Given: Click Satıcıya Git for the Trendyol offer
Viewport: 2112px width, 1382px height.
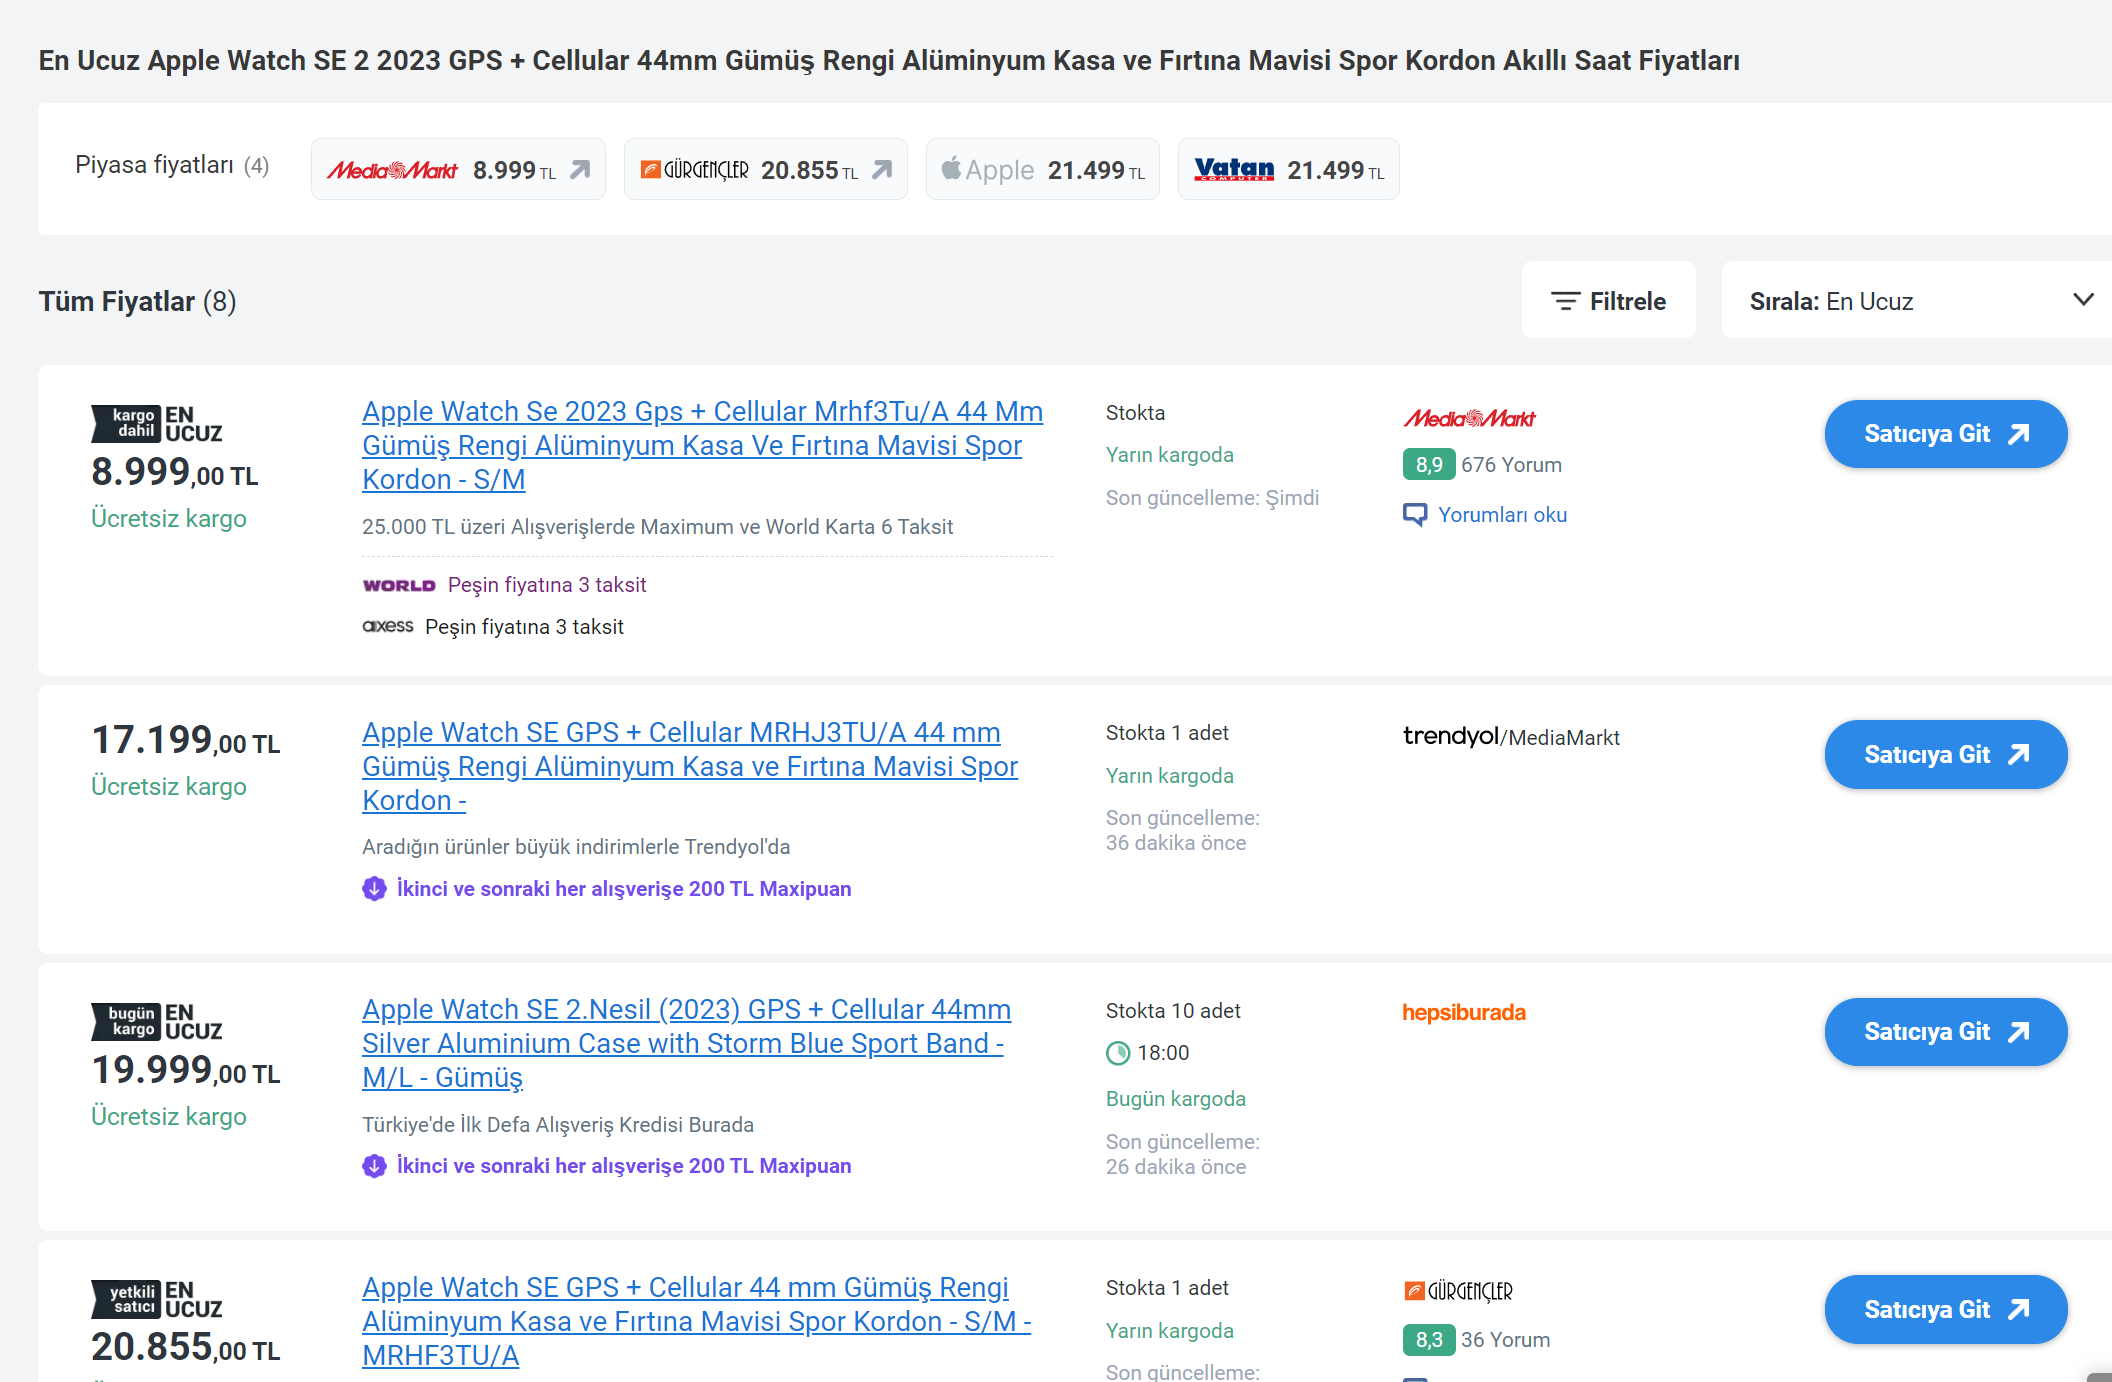Looking at the screenshot, I should tap(1945, 755).
